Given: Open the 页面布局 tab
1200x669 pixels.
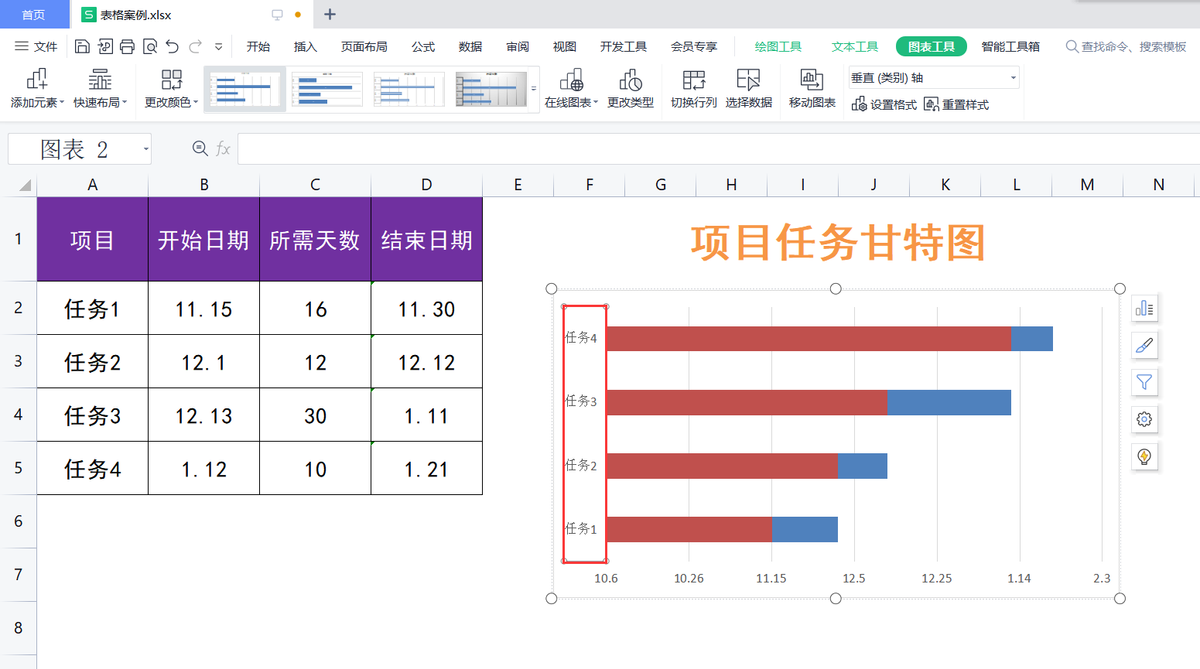Looking at the screenshot, I should coord(364,46).
